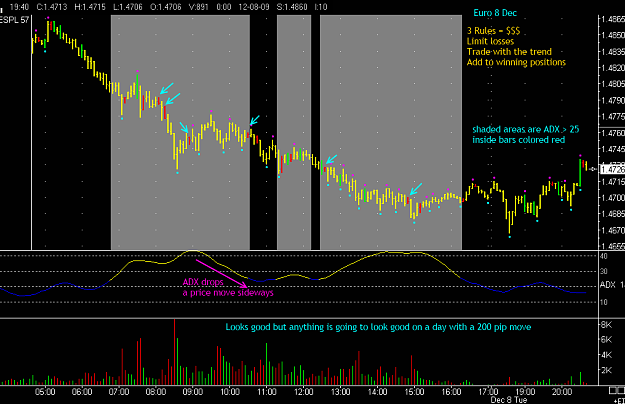Click the 07:00 time axis label
The width and height of the screenshot is (625, 404).
click(x=119, y=392)
